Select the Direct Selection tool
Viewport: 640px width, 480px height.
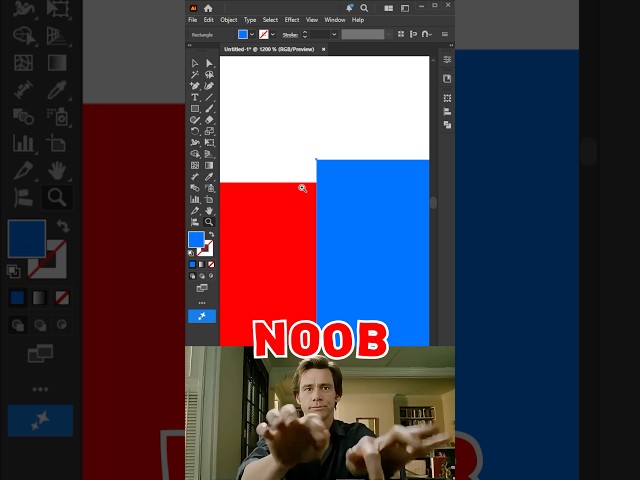click(x=209, y=63)
